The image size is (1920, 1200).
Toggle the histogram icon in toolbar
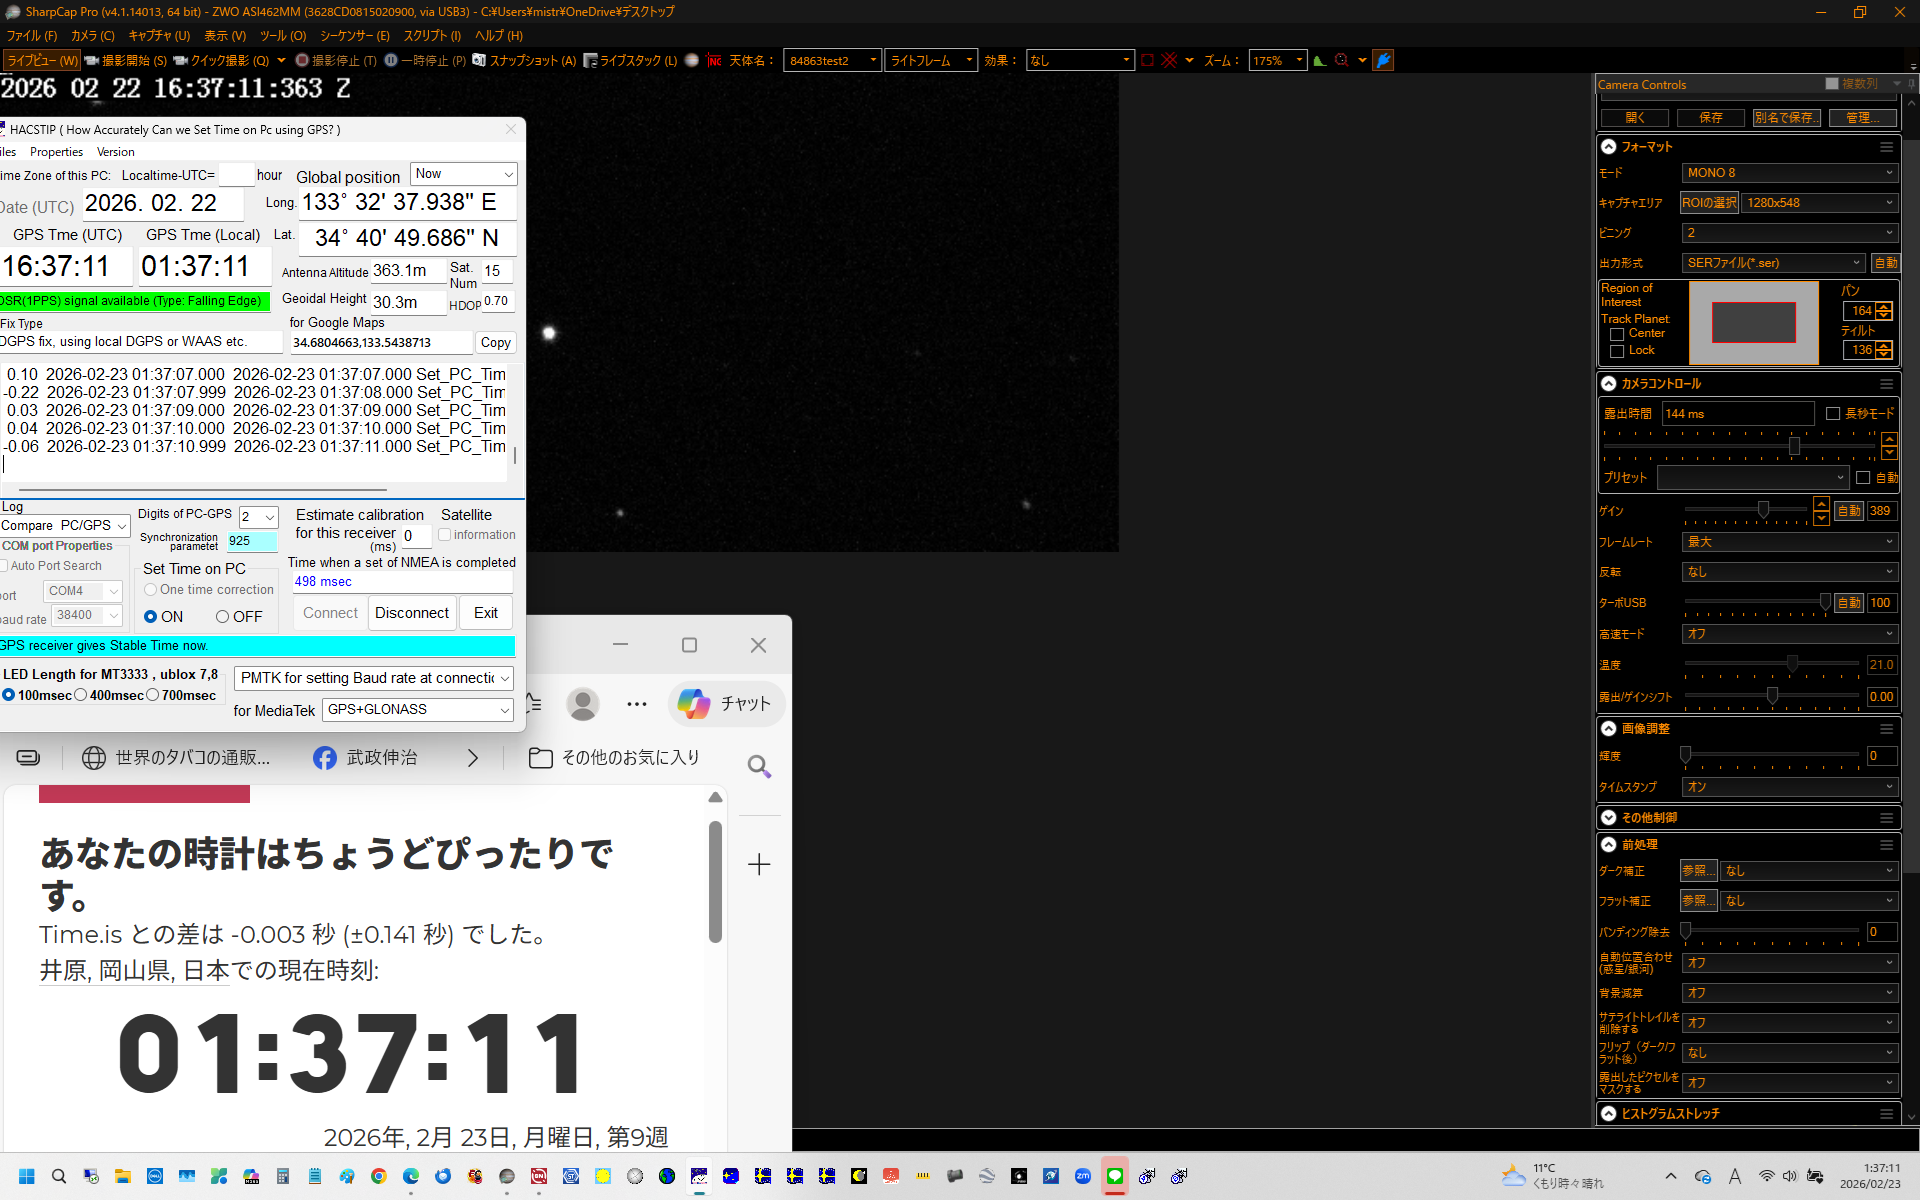pyautogui.click(x=1320, y=60)
